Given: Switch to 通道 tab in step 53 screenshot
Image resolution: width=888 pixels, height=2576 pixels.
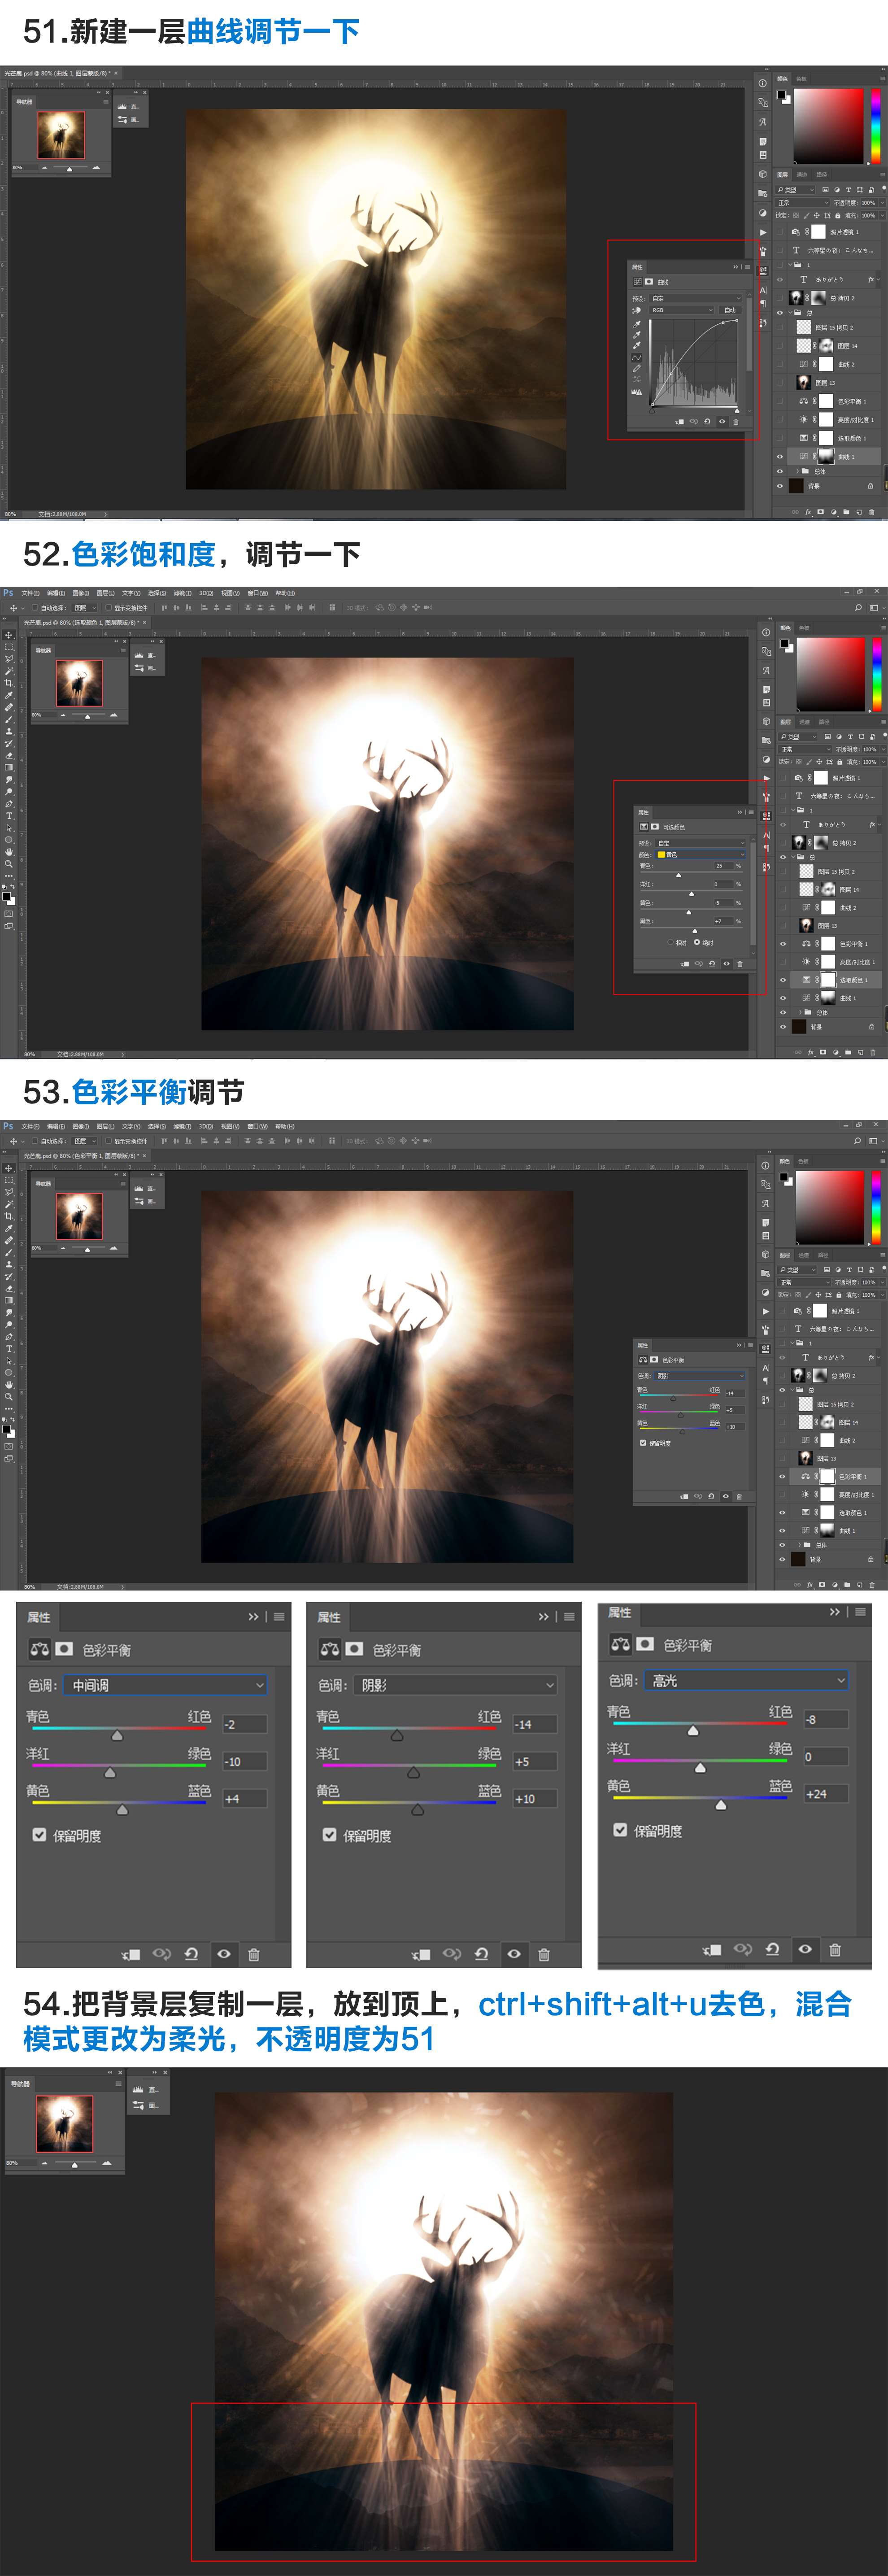Looking at the screenshot, I should tap(805, 1254).
